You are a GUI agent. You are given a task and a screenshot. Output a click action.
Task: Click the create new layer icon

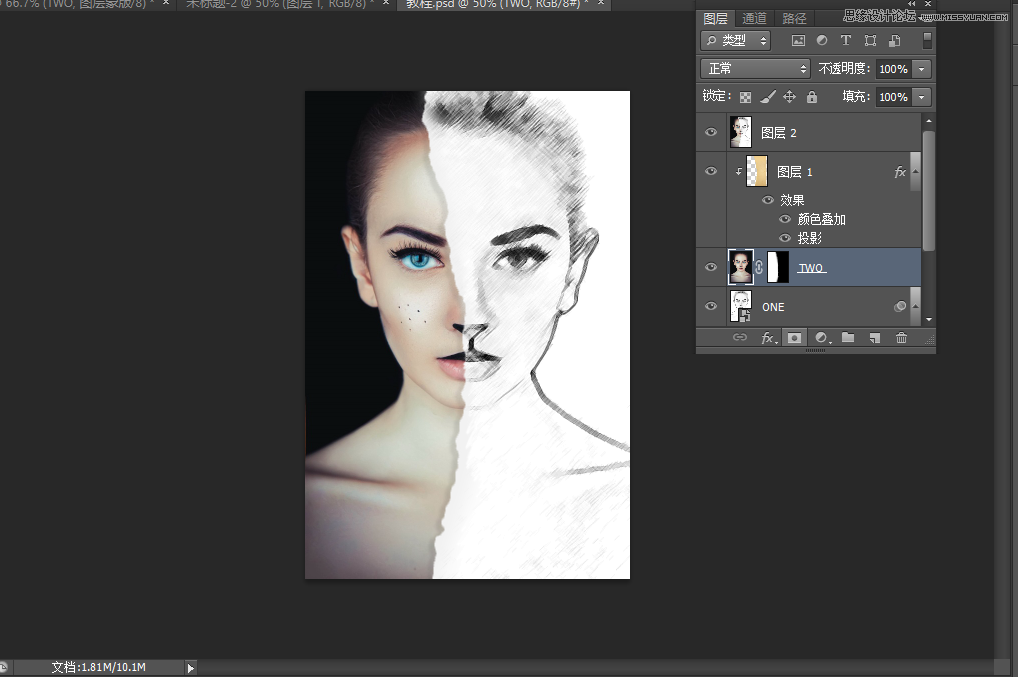874,338
